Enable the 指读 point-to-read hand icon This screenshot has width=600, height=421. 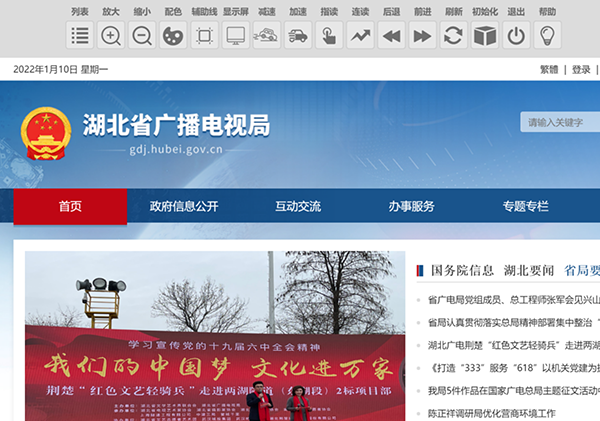click(329, 35)
